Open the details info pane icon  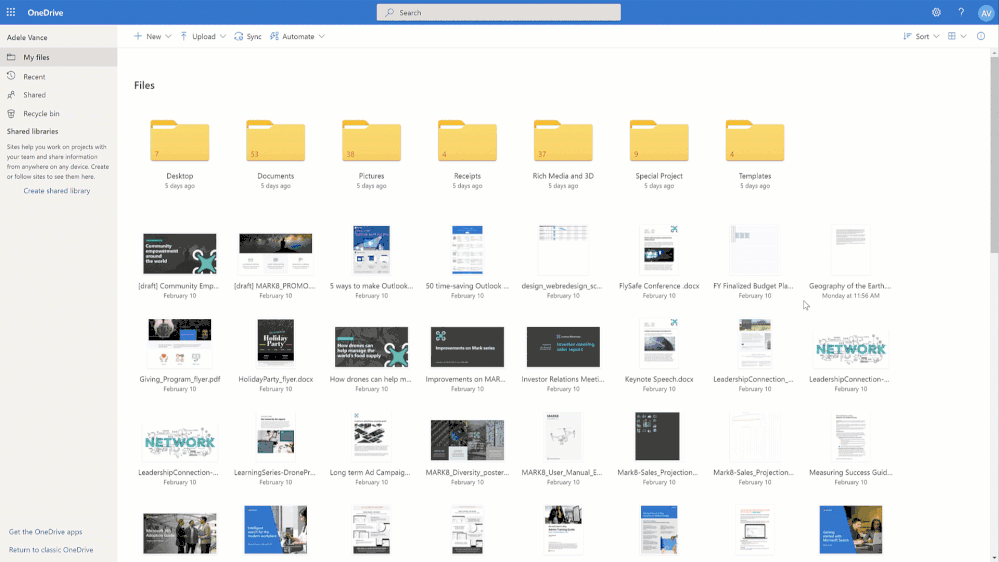tap(980, 36)
